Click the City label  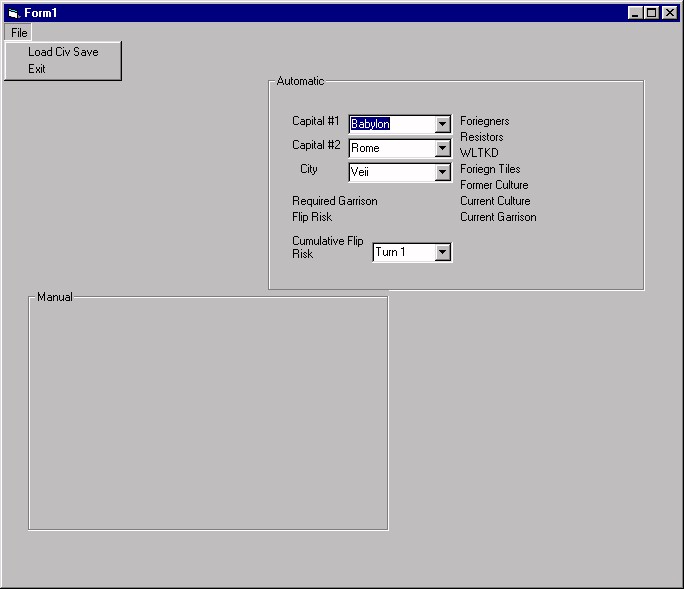(x=308, y=169)
